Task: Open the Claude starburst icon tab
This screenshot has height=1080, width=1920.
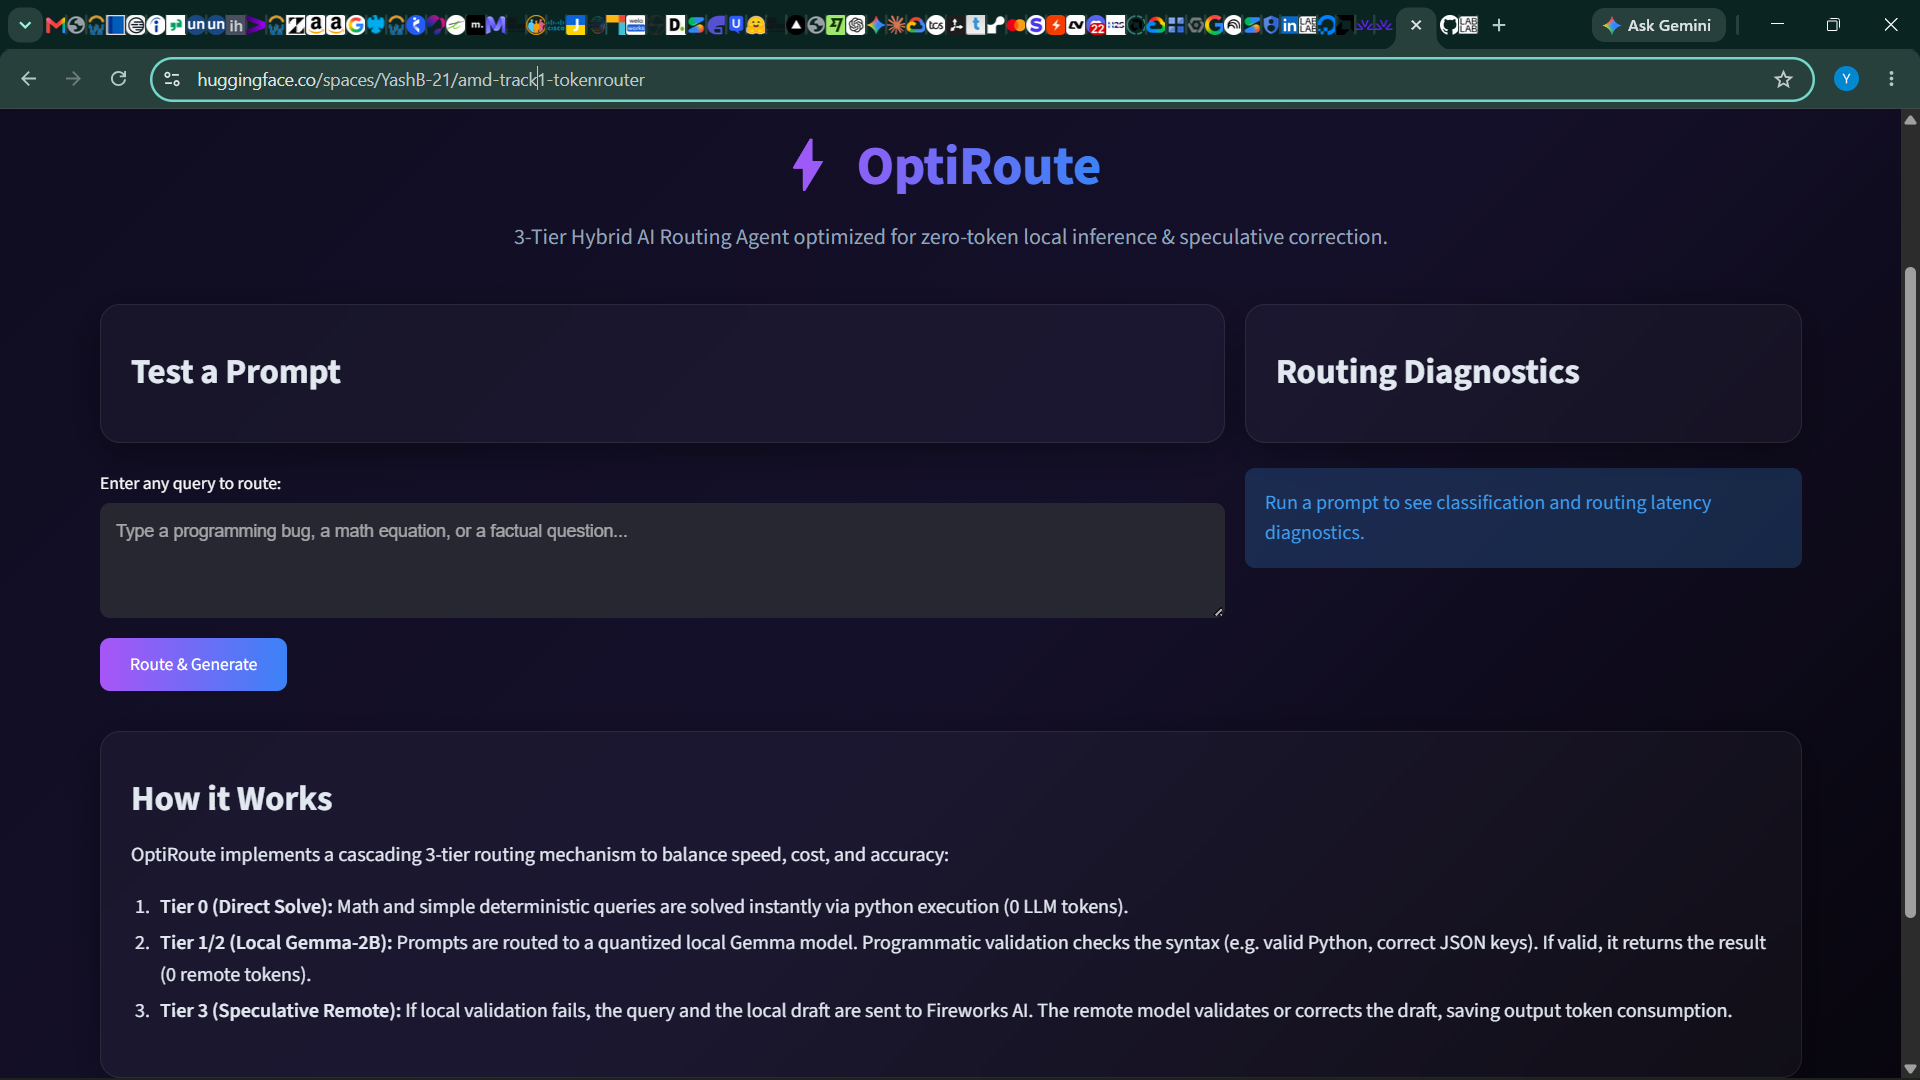Action: [896, 25]
